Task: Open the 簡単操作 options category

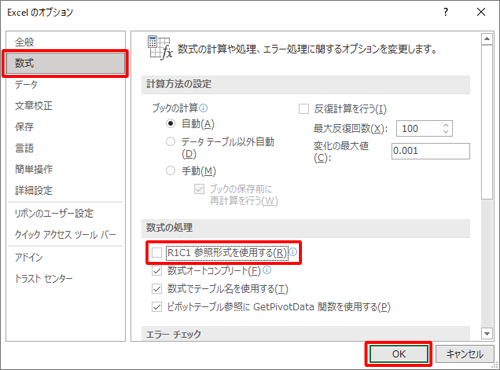Action: (65, 169)
